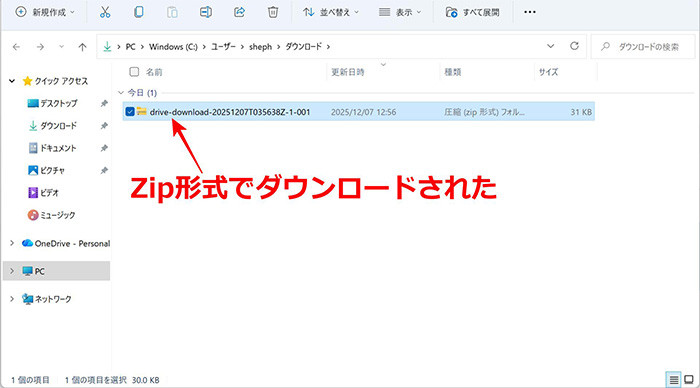The height and width of the screenshot is (388, 700).
Task: Click the zip folder icon of drive-download file
Action: click(142, 111)
